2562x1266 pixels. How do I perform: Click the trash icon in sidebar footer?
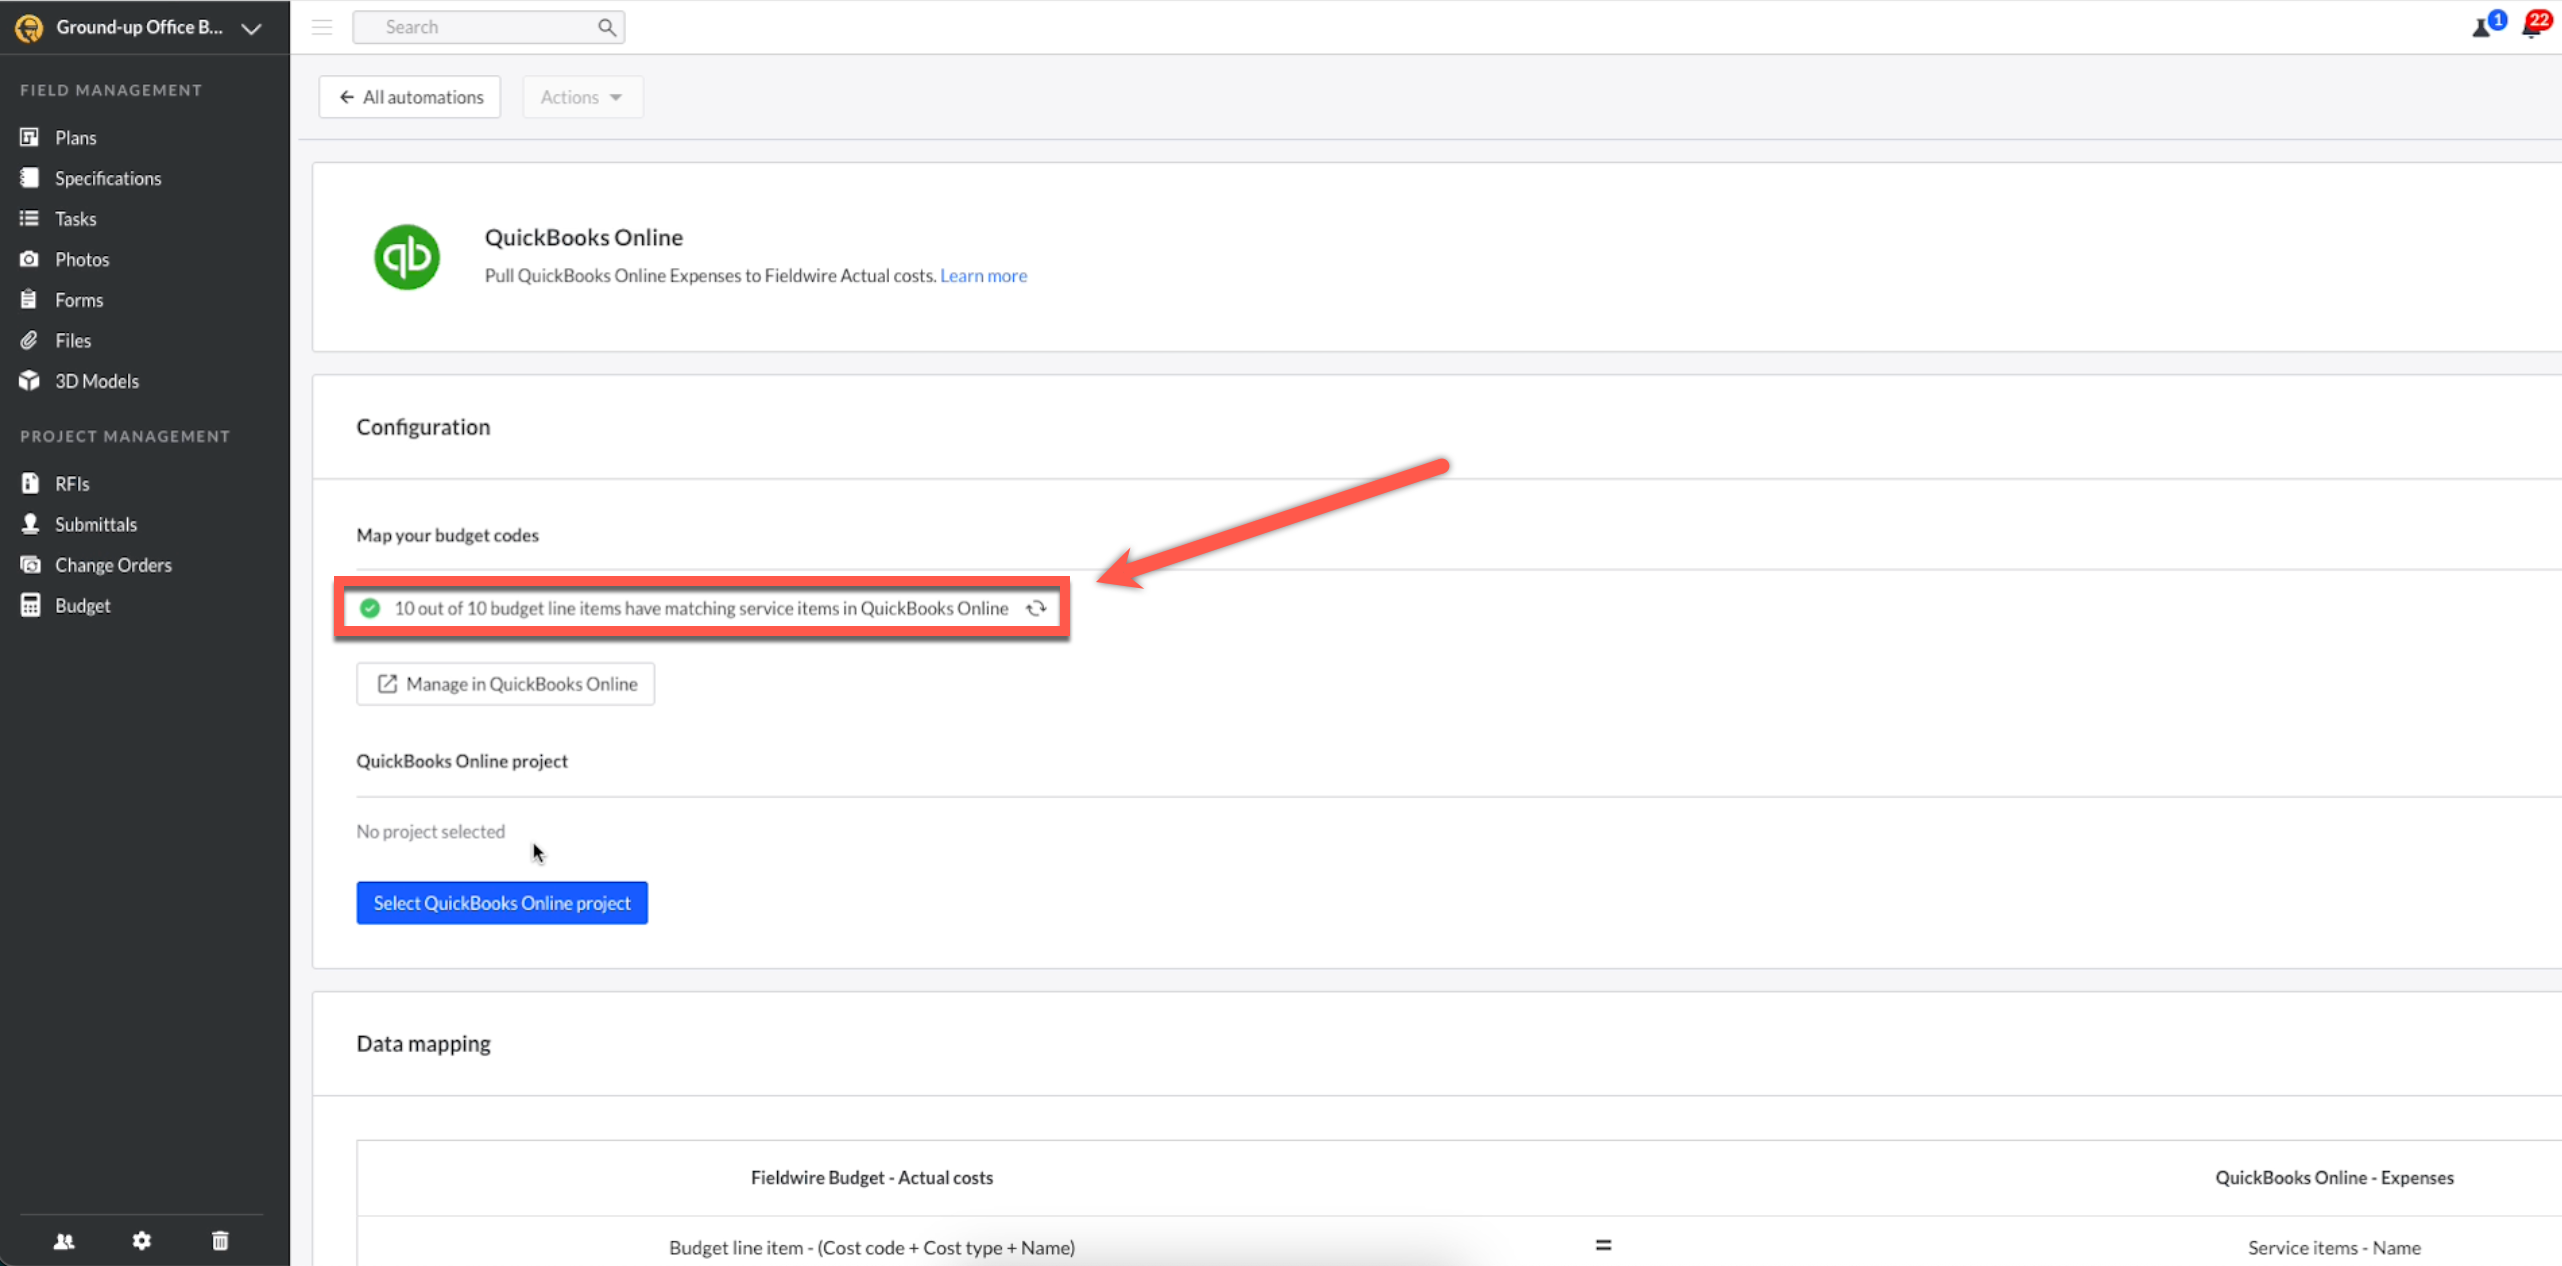tap(220, 1241)
